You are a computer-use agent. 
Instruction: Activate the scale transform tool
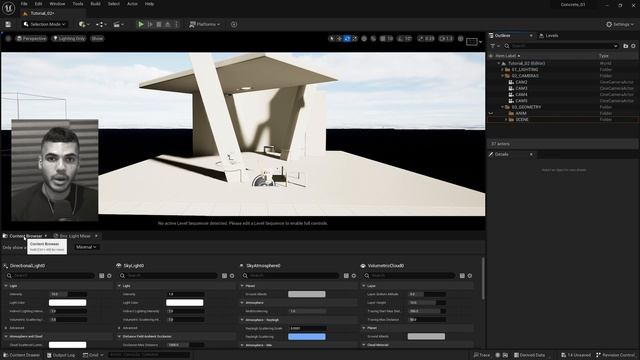pos(354,38)
